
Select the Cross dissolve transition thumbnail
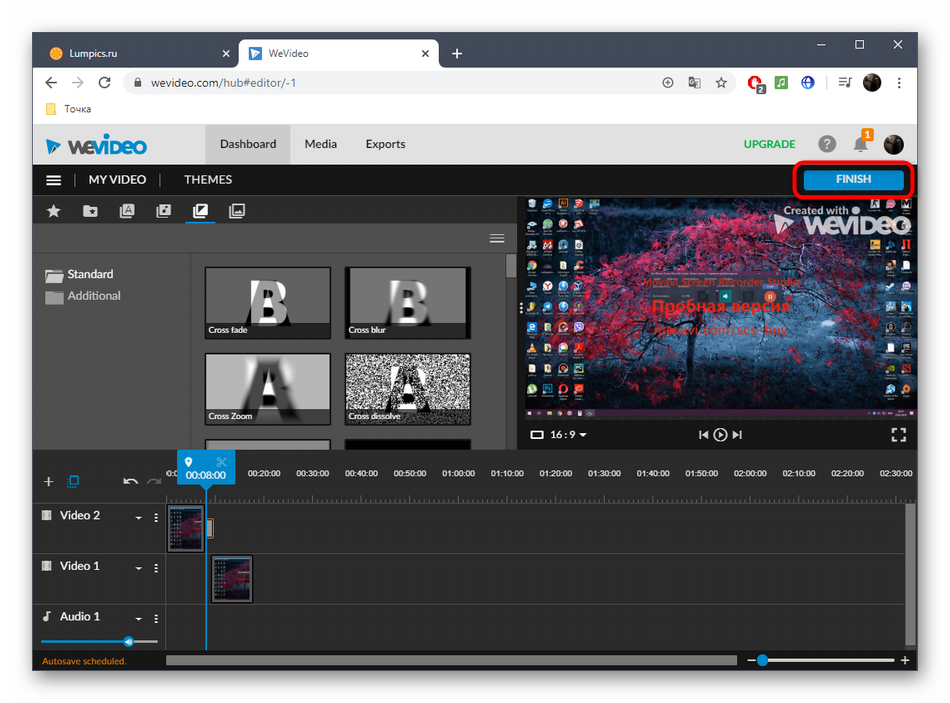click(x=408, y=388)
